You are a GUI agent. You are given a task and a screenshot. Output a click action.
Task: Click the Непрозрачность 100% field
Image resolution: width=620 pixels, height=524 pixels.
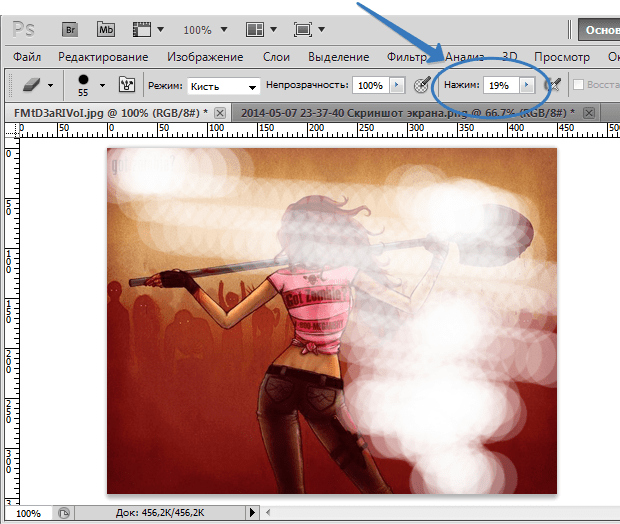pyautogui.click(x=370, y=86)
